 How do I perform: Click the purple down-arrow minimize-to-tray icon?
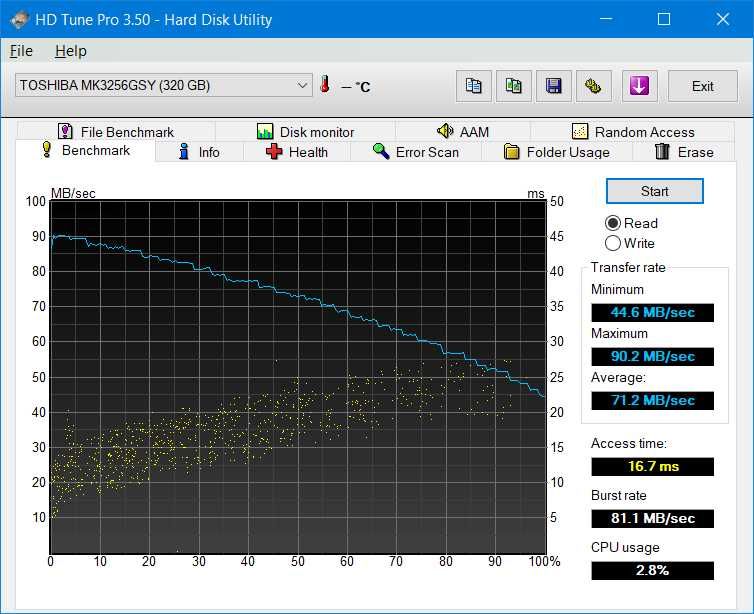(639, 86)
